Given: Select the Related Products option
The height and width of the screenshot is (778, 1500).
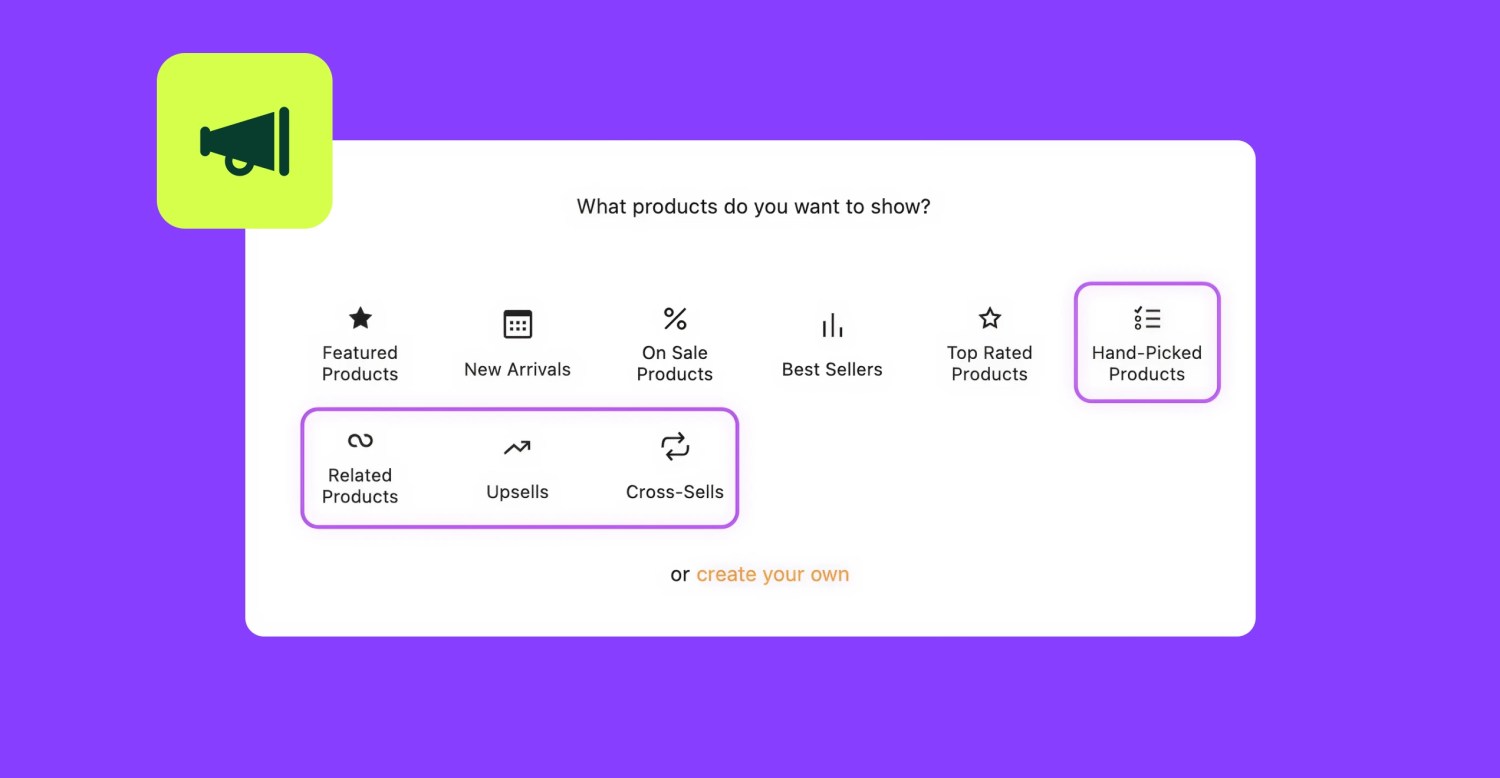Looking at the screenshot, I should 359,468.
